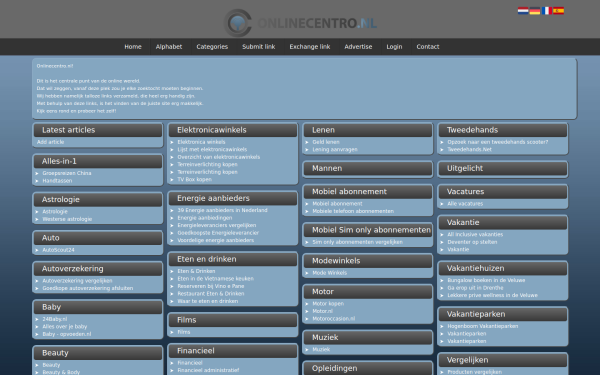
Task: Open the Login page
Action: click(394, 47)
